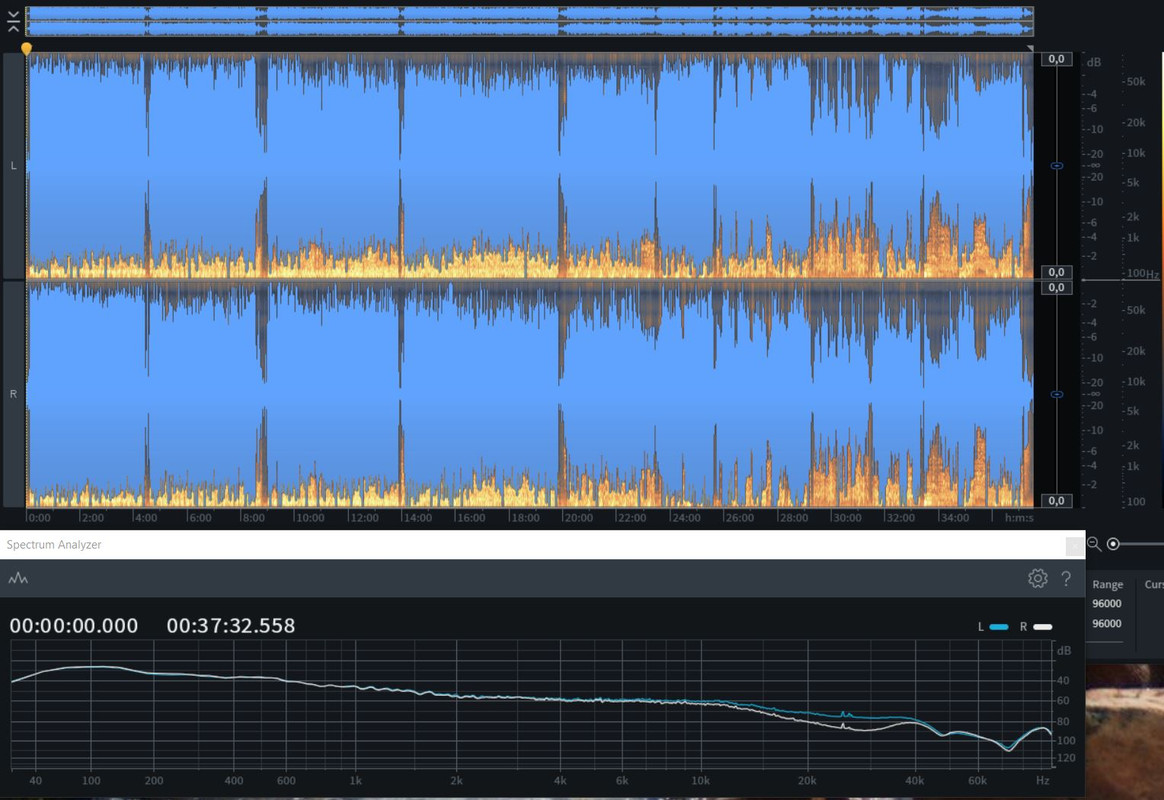Screen dimensions: 1164x800
Task: Click the R channel white legend swatch
Action: [1042, 627]
